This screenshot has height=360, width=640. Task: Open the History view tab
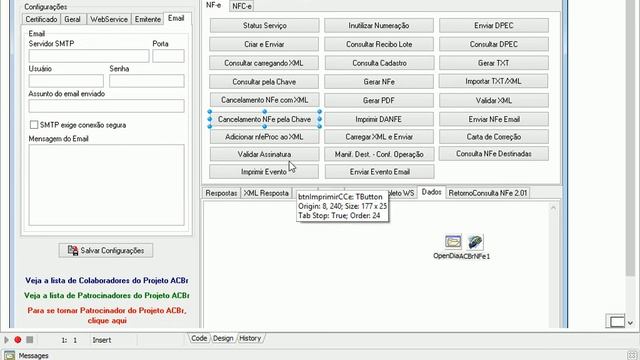250,338
